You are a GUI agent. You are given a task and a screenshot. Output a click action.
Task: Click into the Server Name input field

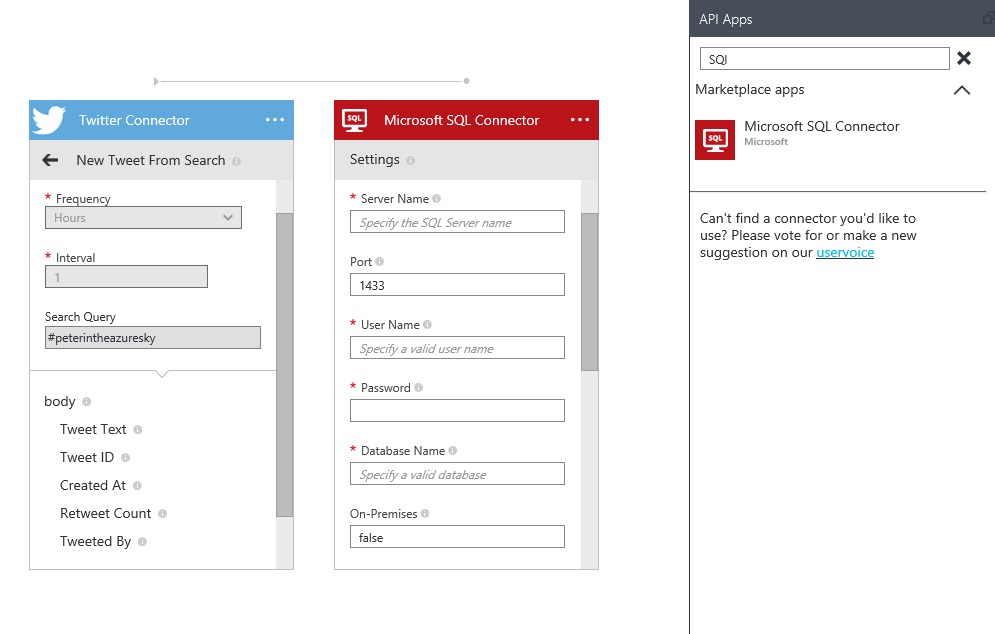[457, 222]
